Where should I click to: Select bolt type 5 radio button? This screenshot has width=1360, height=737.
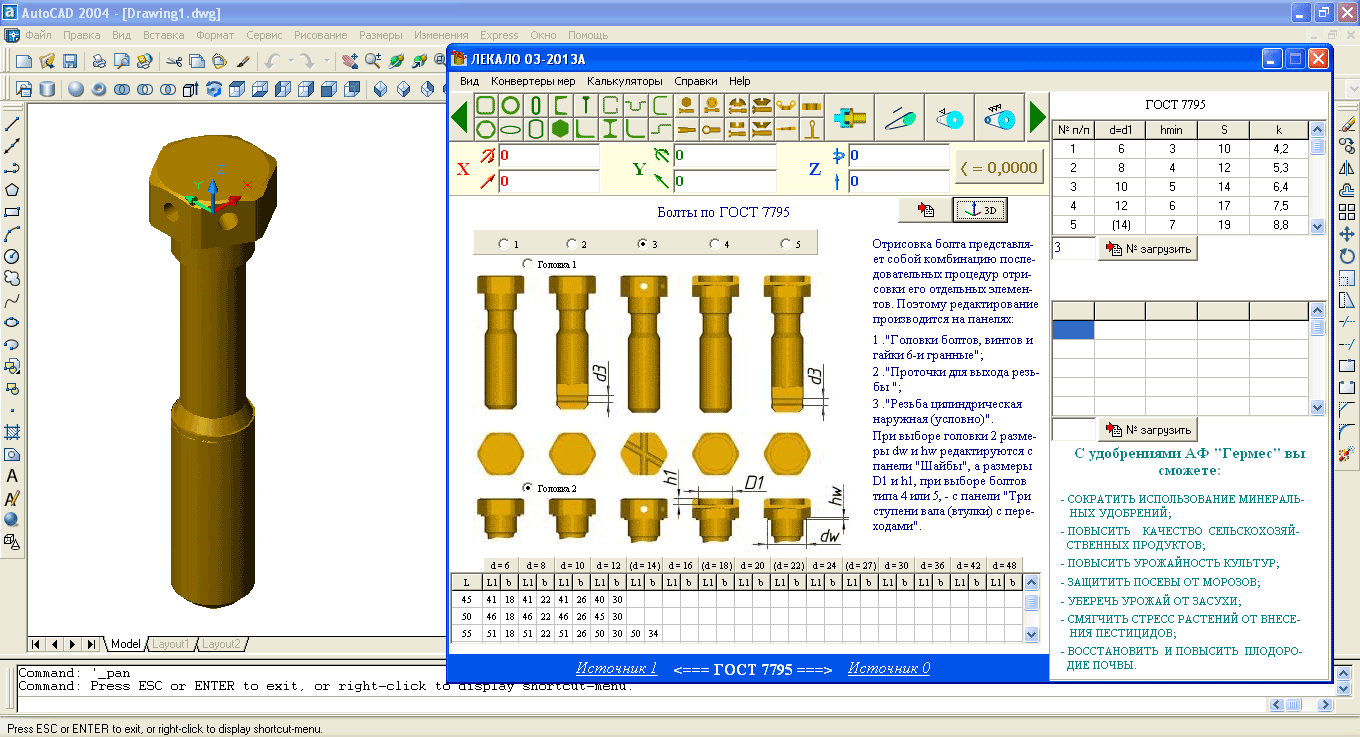786,243
